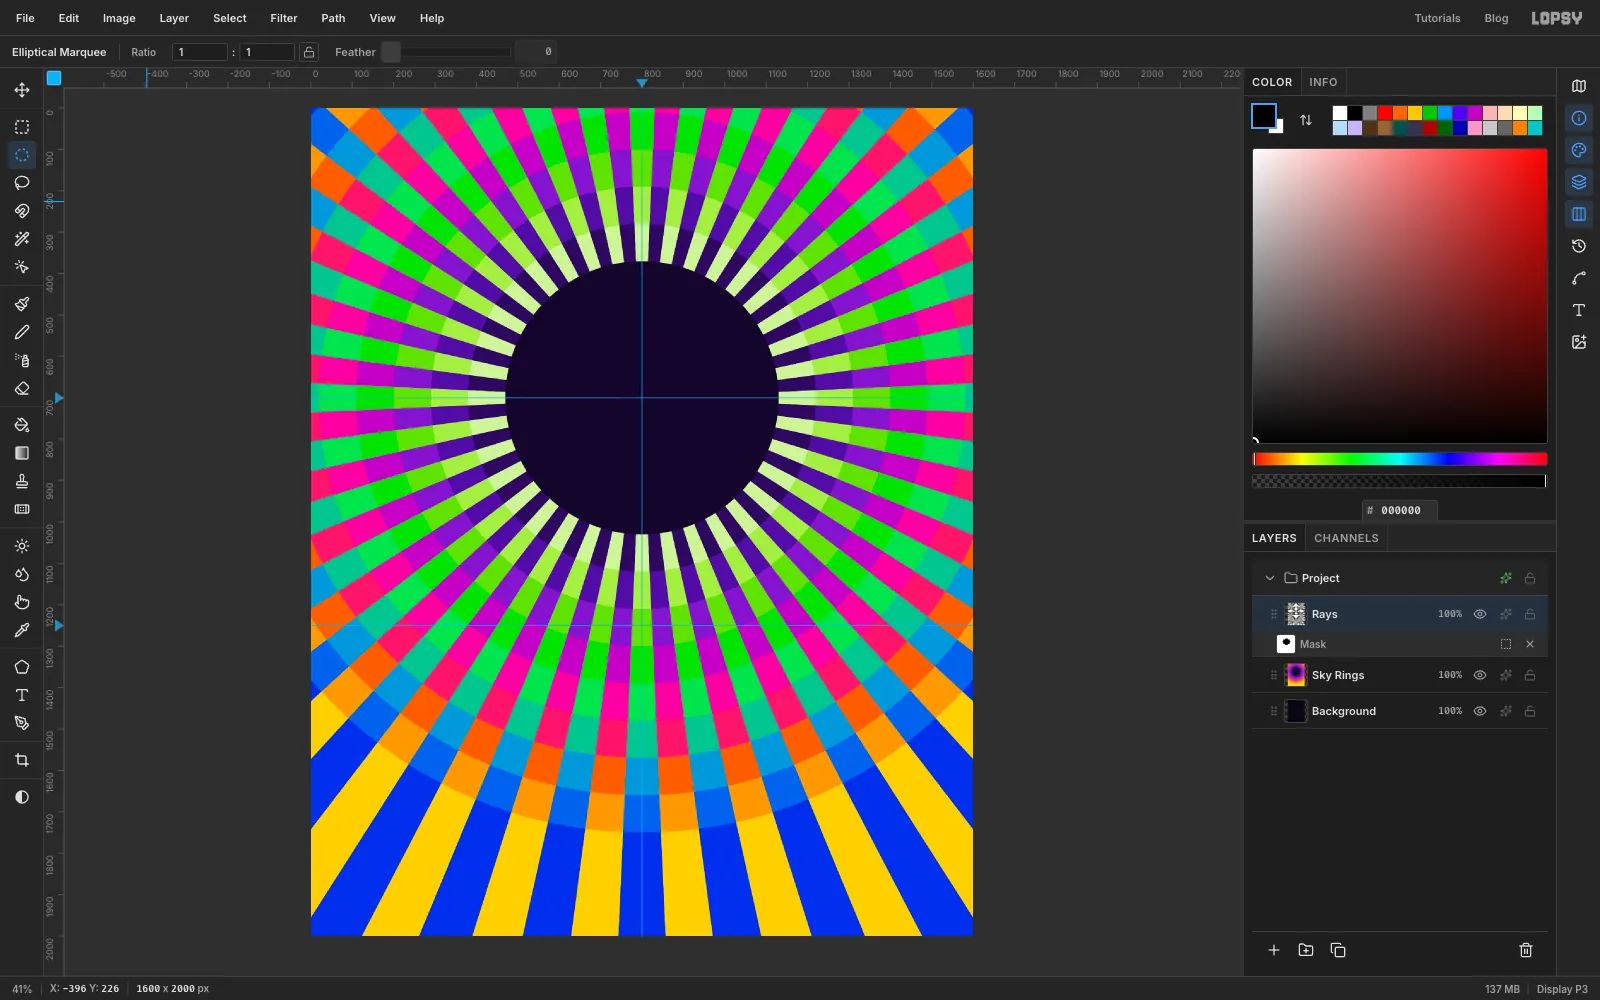Pick the white swatch in the palette
The width and height of the screenshot is (1600, 1000).
(1340, 113)
